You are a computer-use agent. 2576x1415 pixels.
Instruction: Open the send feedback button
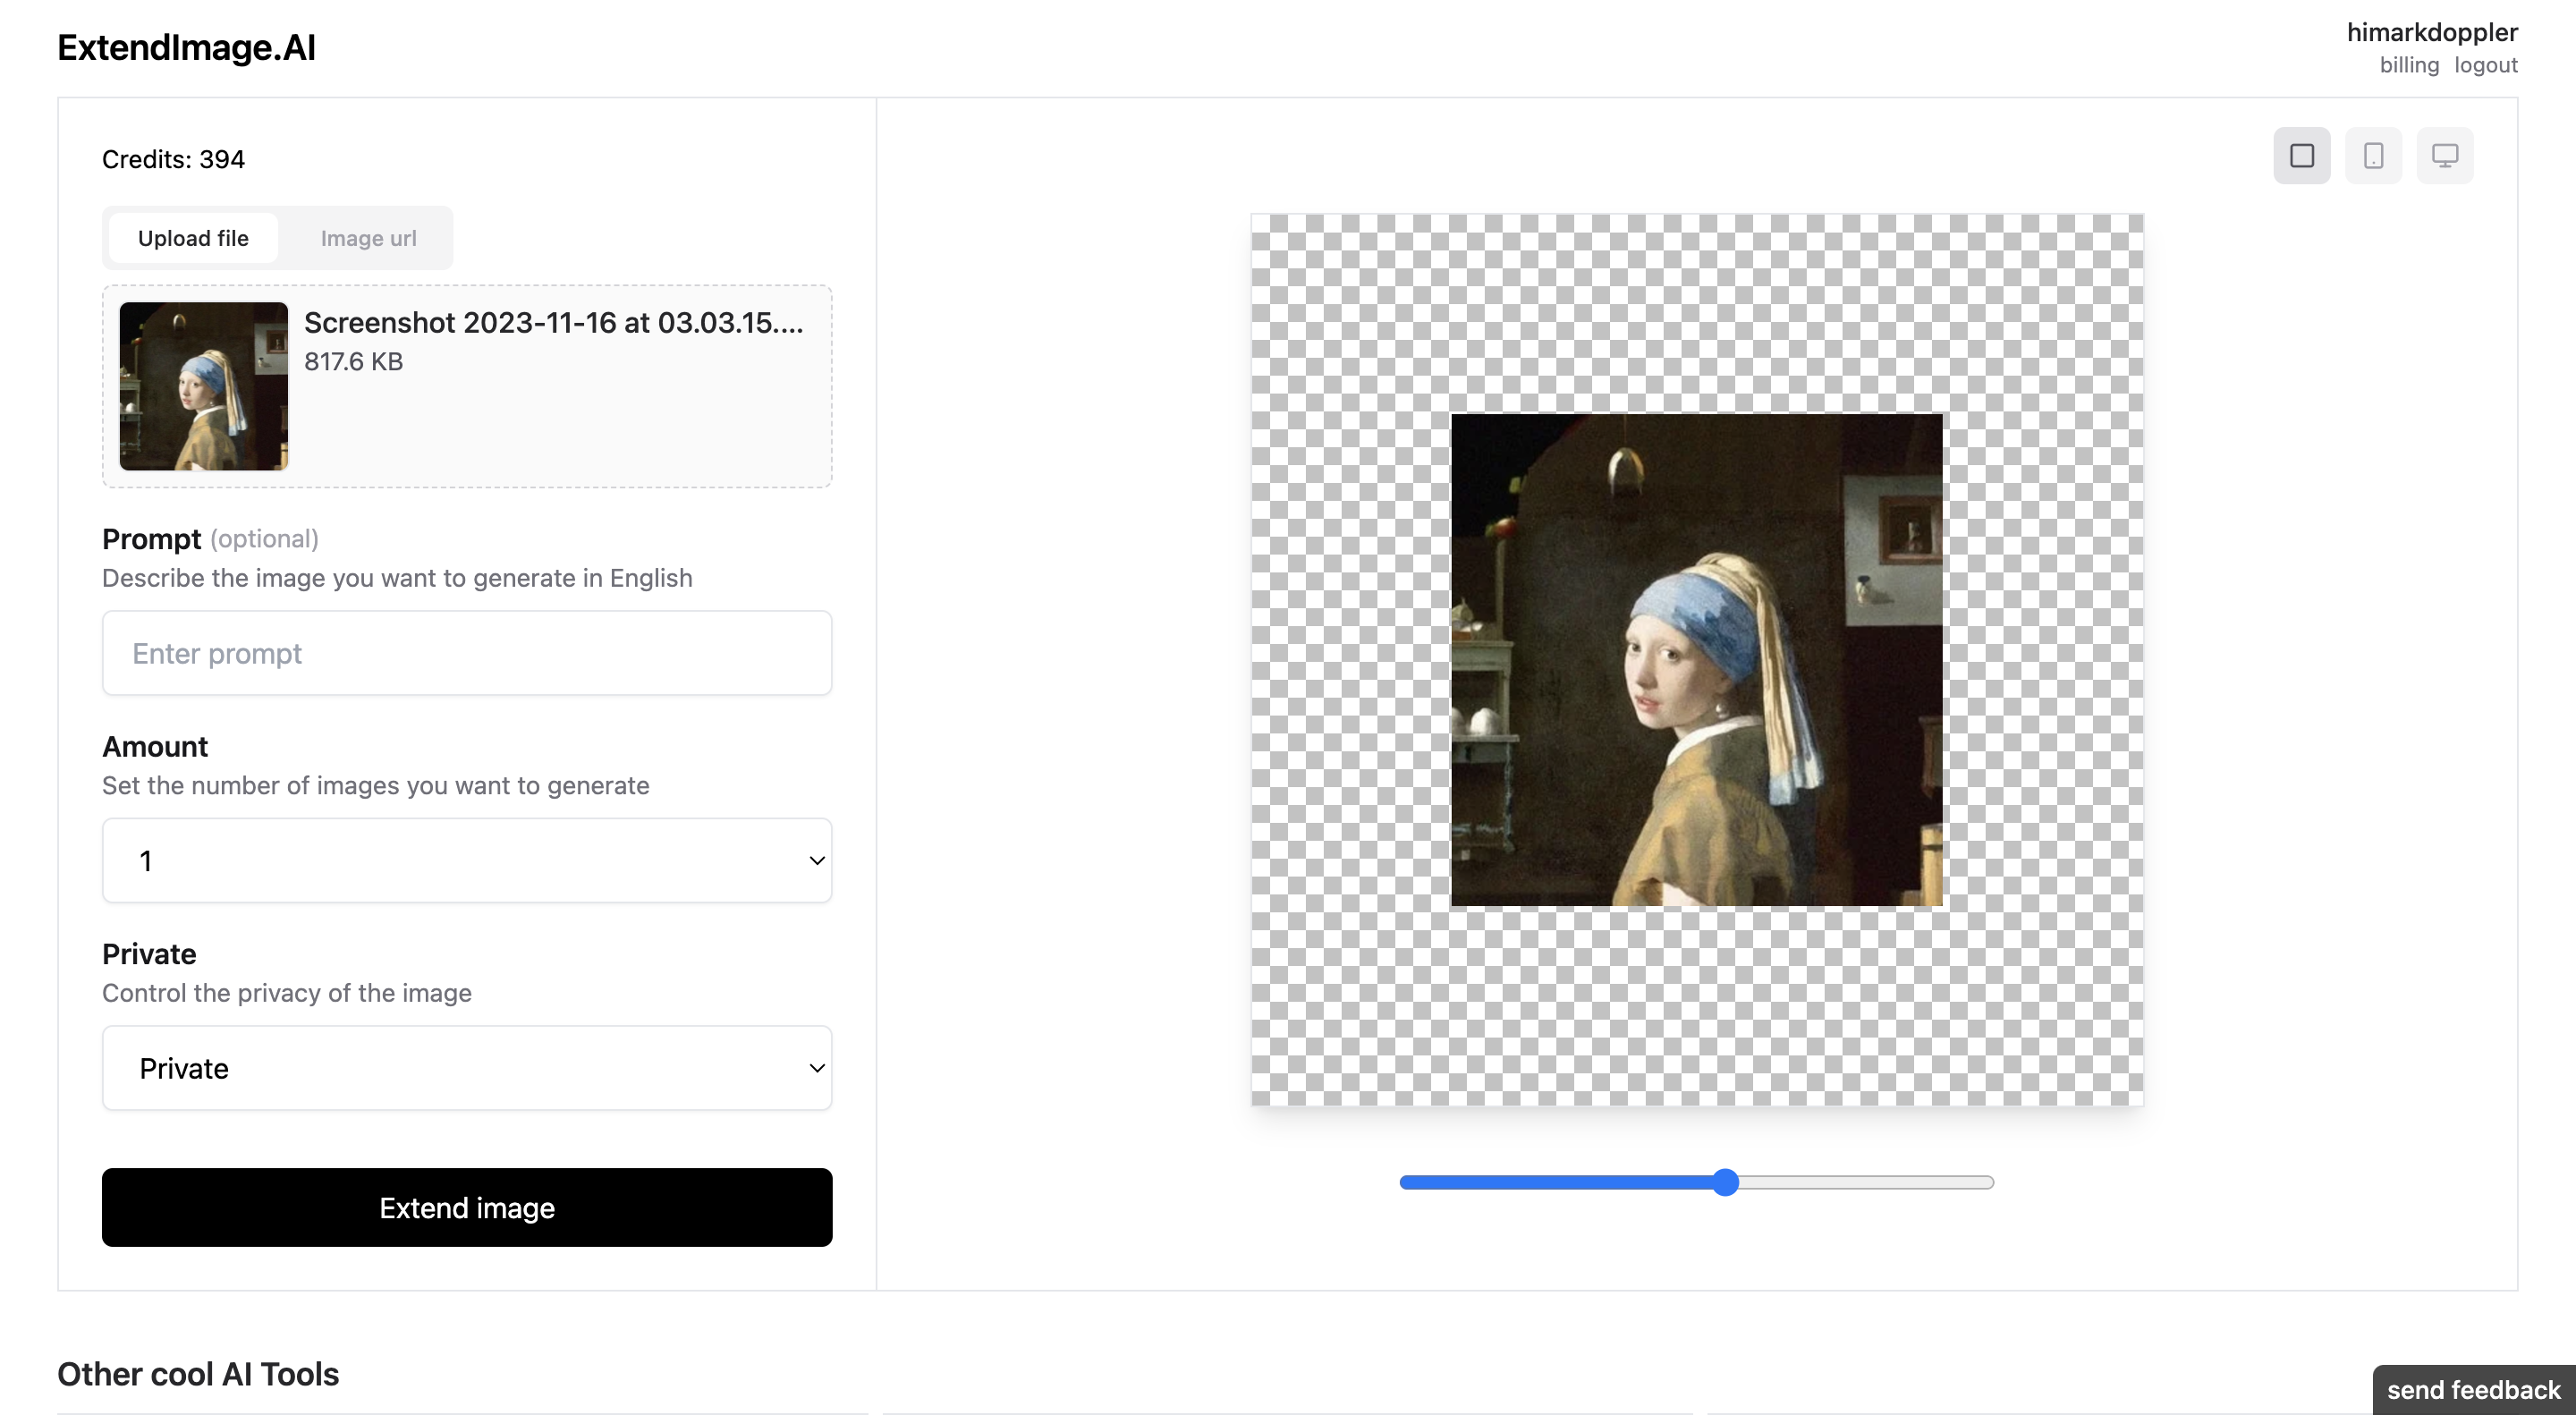click(2473, 1389)
